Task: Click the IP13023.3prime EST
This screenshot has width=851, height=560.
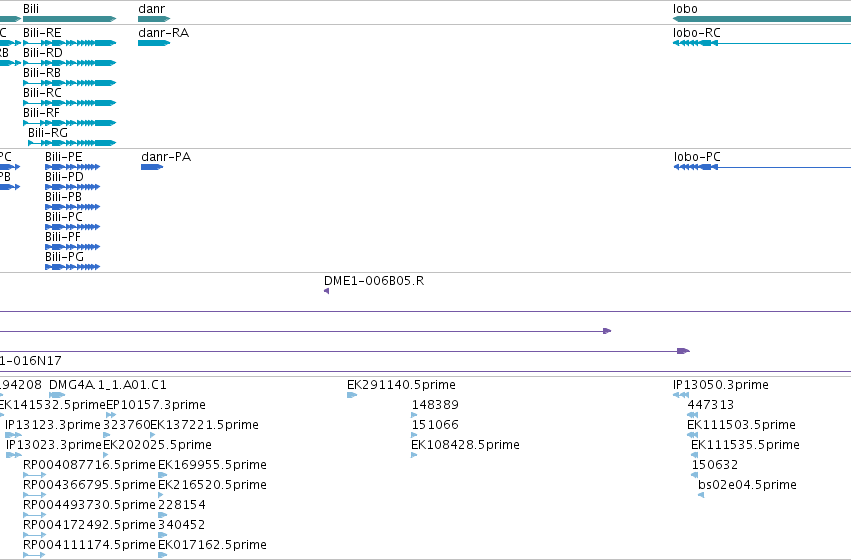Action: point(14,455)
